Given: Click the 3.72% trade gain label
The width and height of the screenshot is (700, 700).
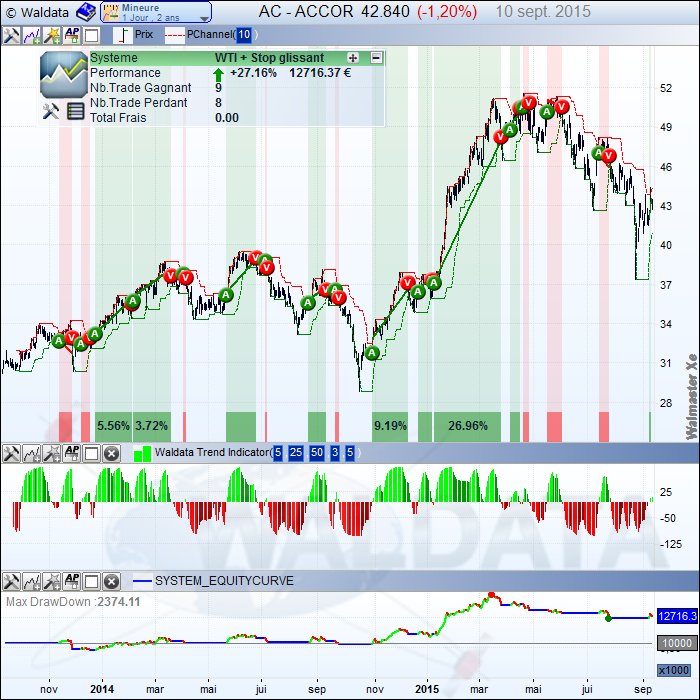Looking at the screenshot, I should [x=151, y=426].
